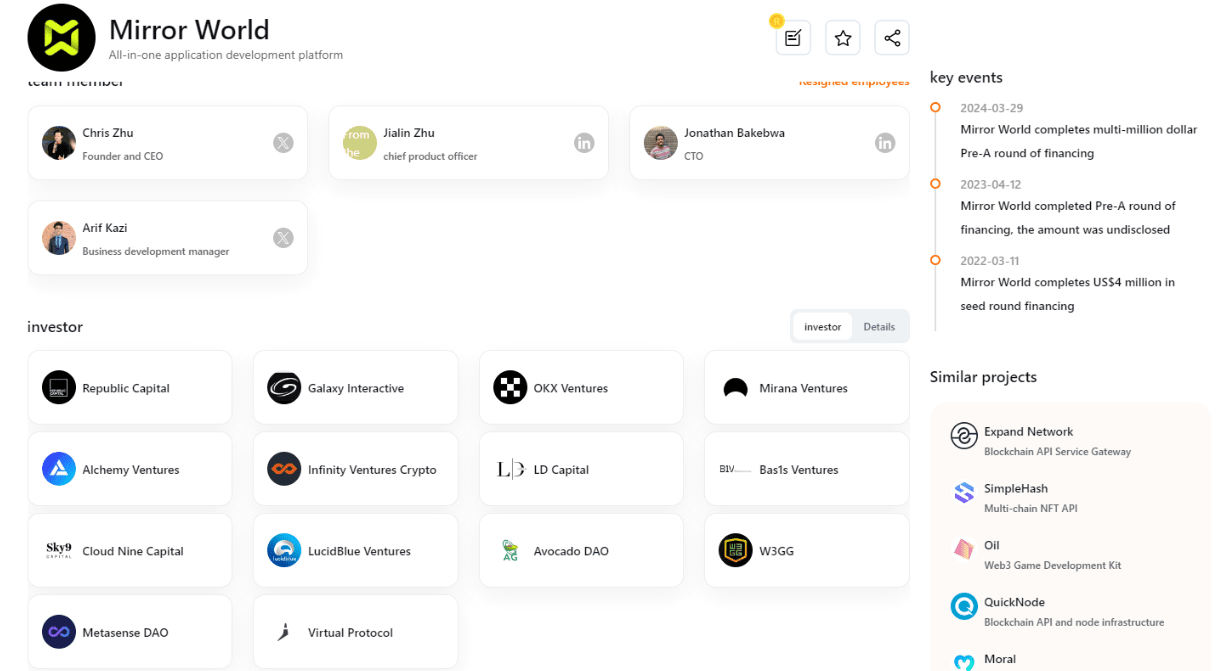Open Chris Zhu's X profile icon
Viewport: 1217px width, 671px height.
pyautogui.click(x=284, y=143)
